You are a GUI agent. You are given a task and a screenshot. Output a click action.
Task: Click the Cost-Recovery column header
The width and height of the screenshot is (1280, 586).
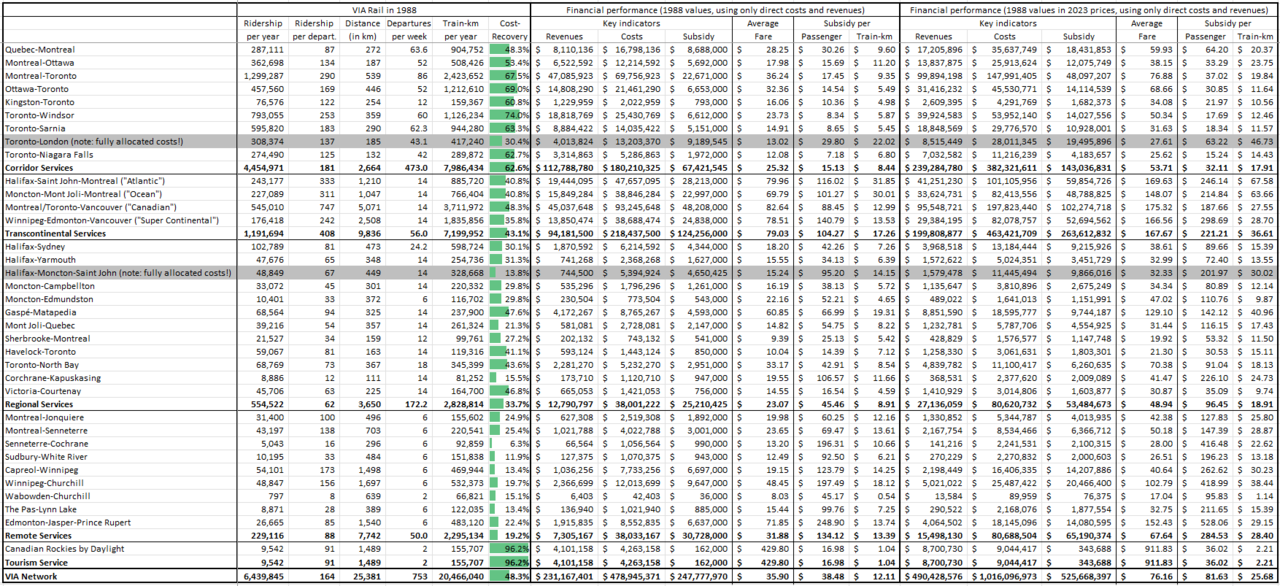(509, 29)
